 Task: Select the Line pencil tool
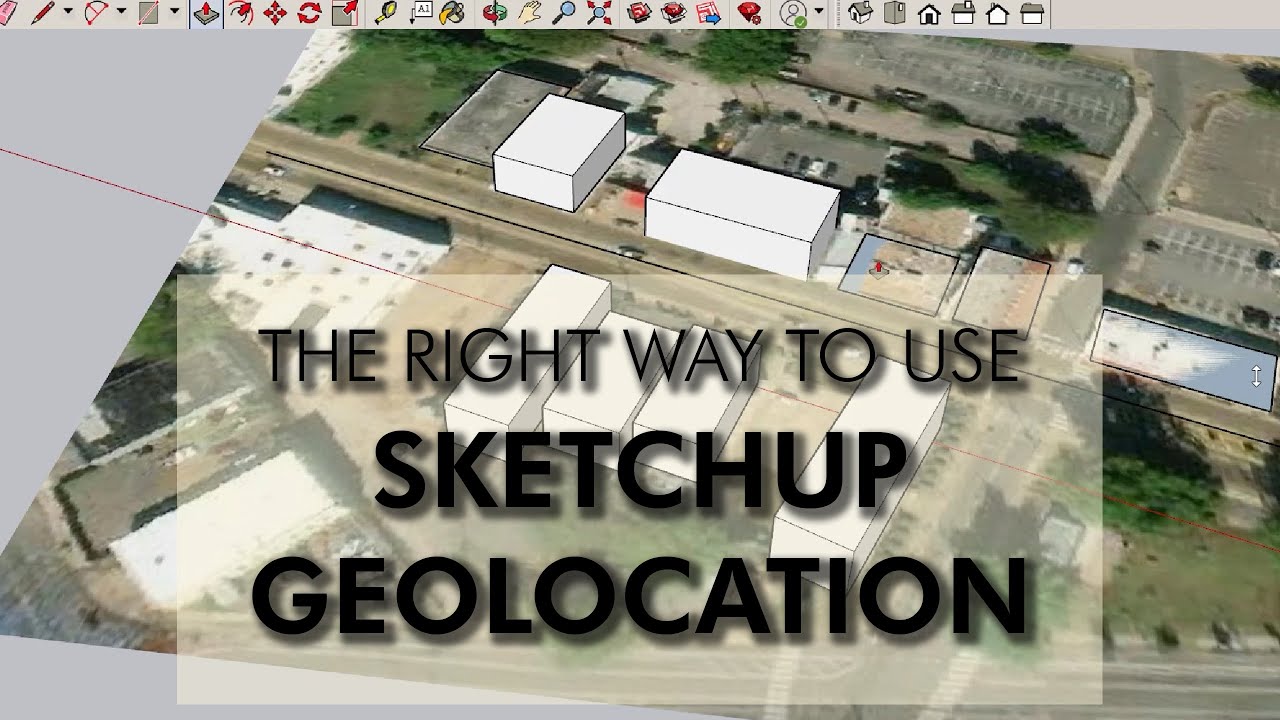(x=42, y=13)
